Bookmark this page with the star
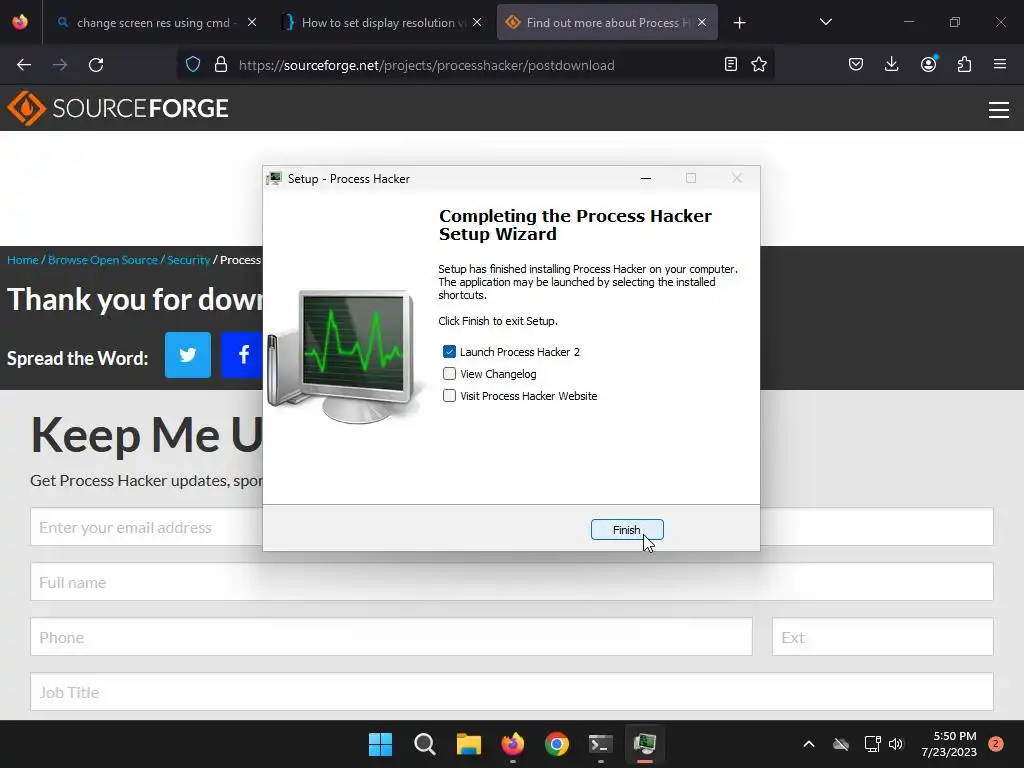The height and width of the screenshot is (768, 1024). pyautogui.click(x=759, y=65)
